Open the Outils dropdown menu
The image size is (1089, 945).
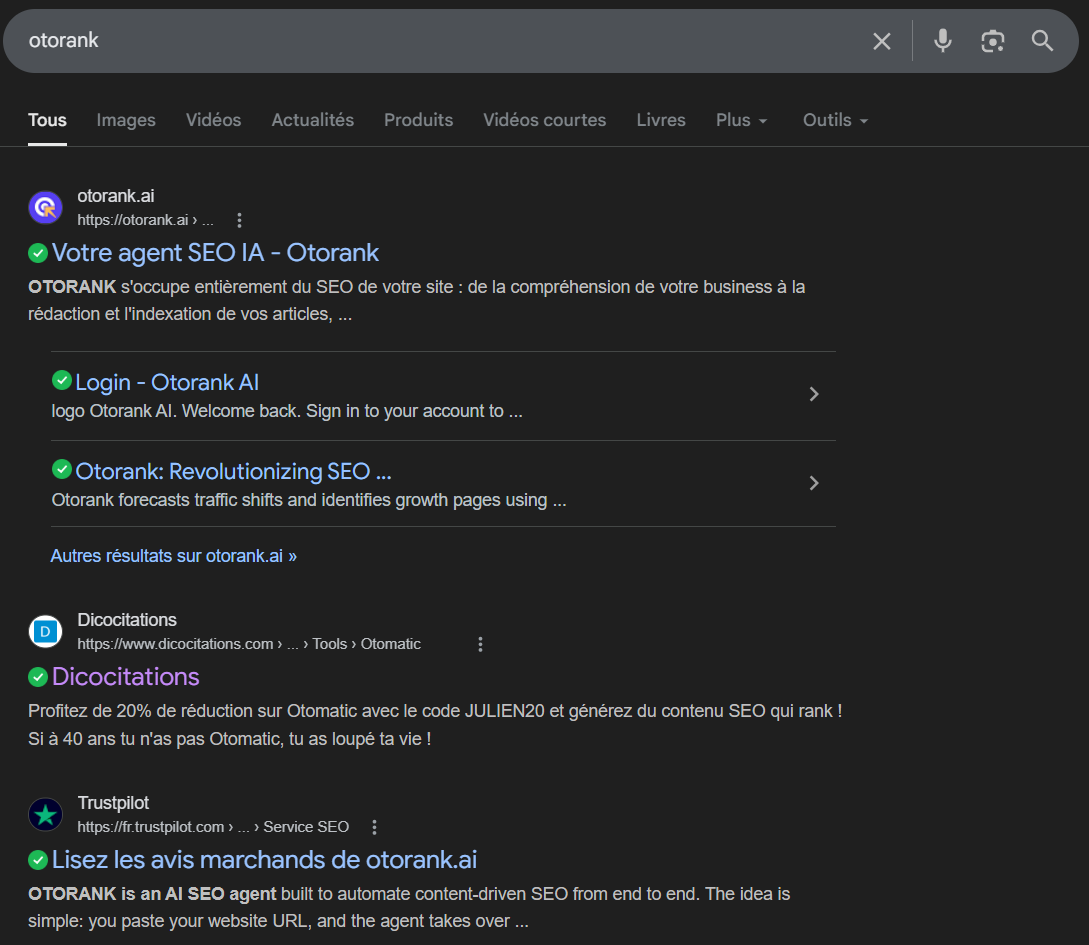tap(836, 120)
